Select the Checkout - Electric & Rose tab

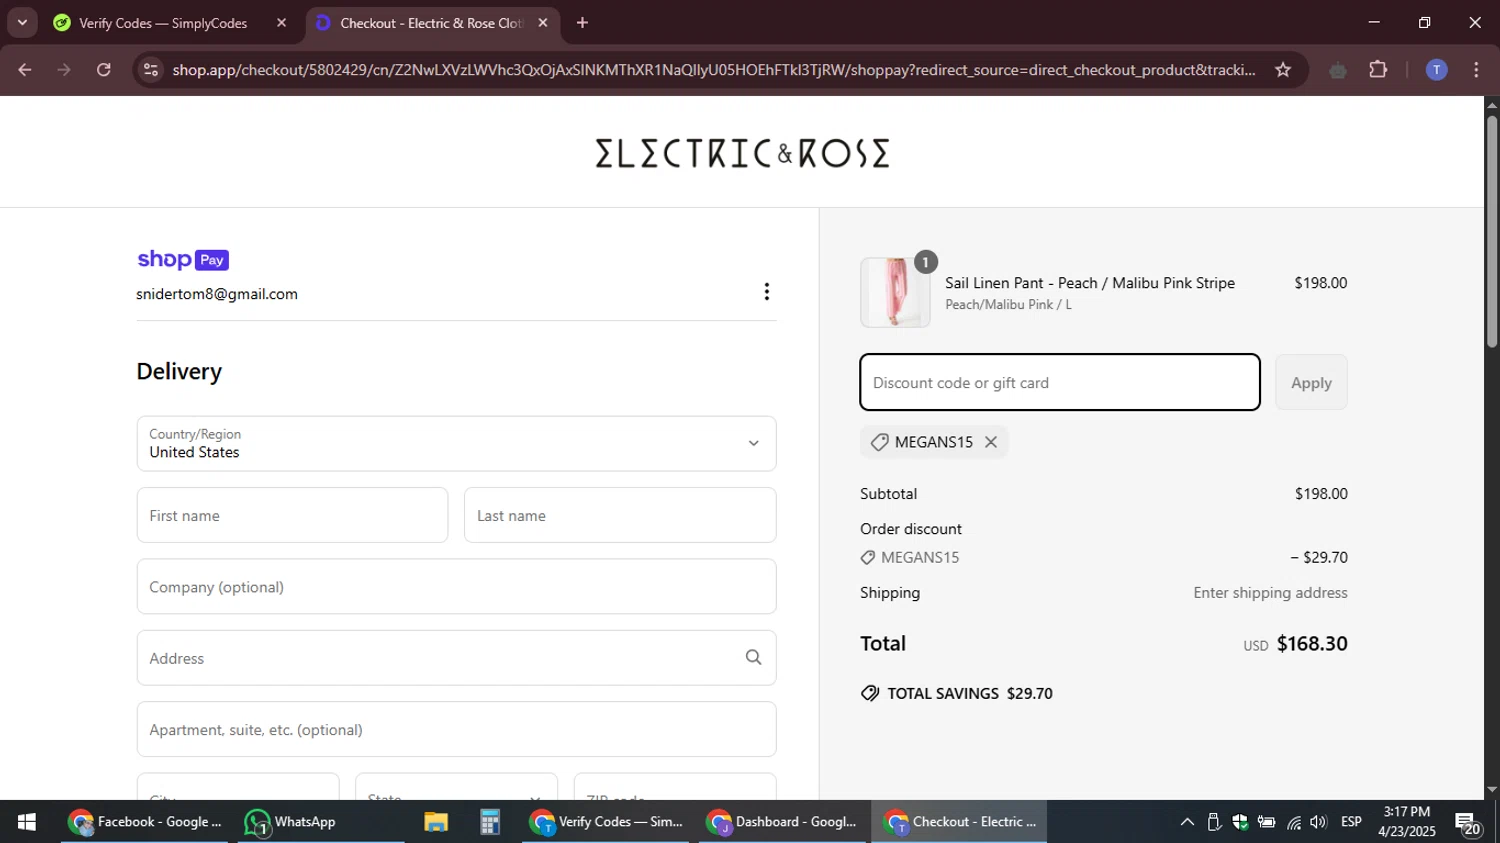[x=432, y=23]
